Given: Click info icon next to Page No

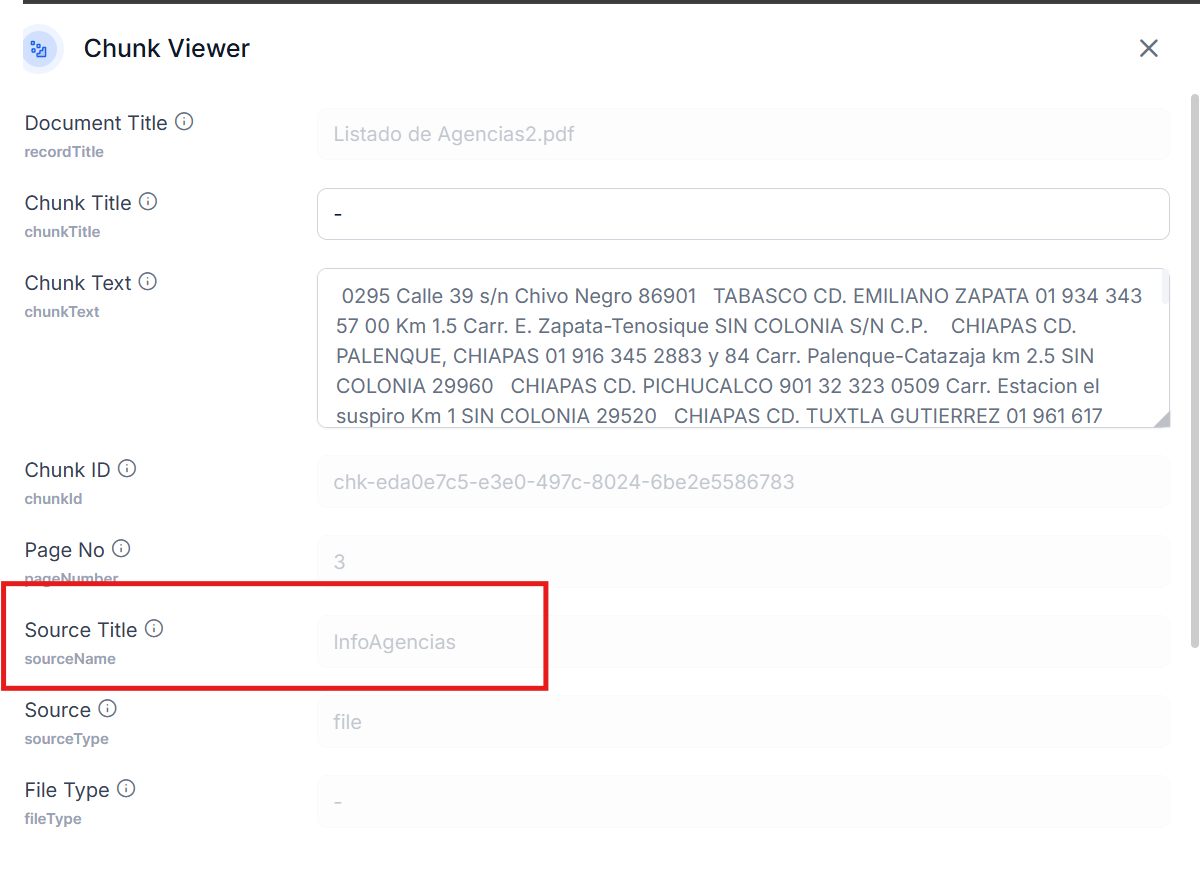Looking at the screenshot, I should click(x=121, y=549).
